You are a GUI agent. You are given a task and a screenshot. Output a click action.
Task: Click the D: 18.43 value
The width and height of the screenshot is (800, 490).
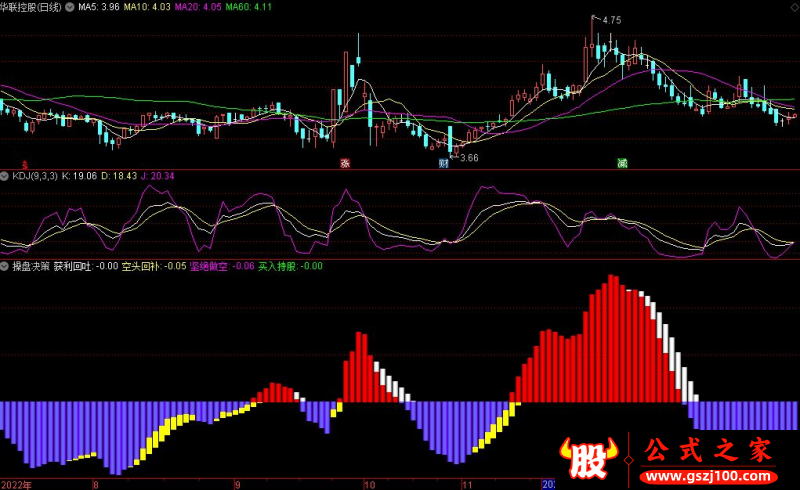coord(119,176)
